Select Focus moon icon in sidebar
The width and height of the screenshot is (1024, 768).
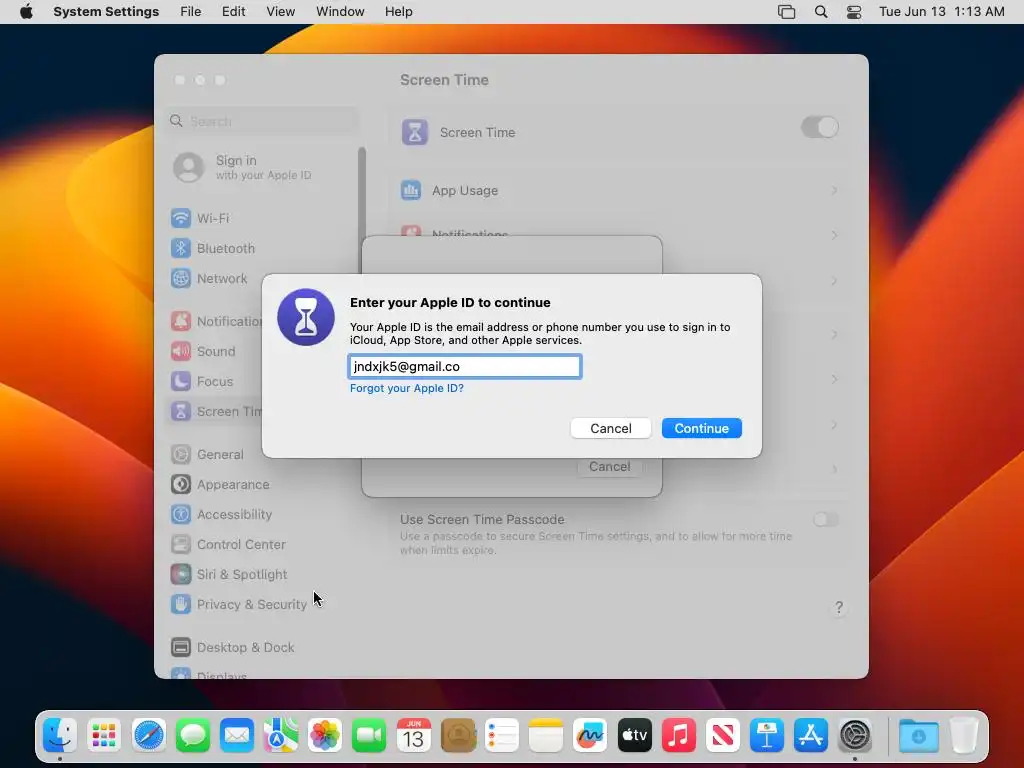coord(181,381)
